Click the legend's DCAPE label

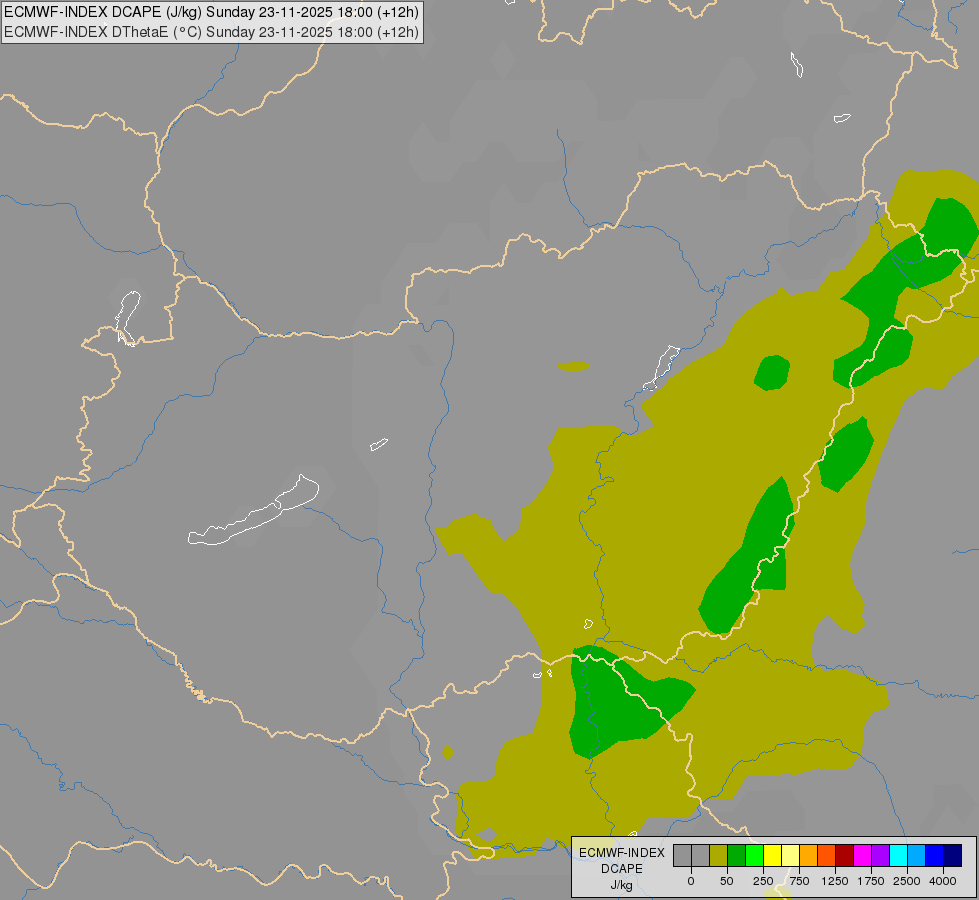(x=622, y=869)
